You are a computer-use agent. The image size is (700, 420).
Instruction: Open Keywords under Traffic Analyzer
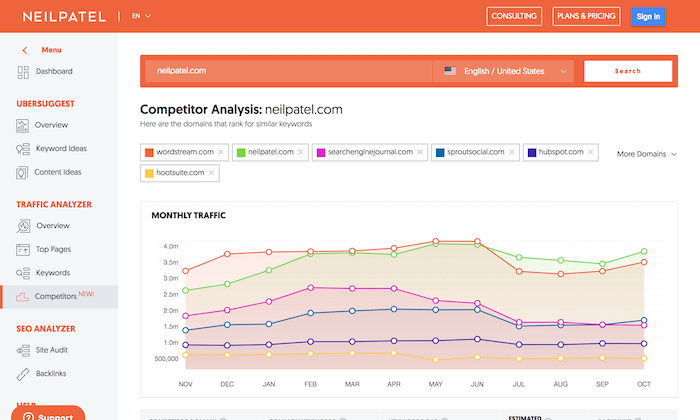(x=53, y=272)
